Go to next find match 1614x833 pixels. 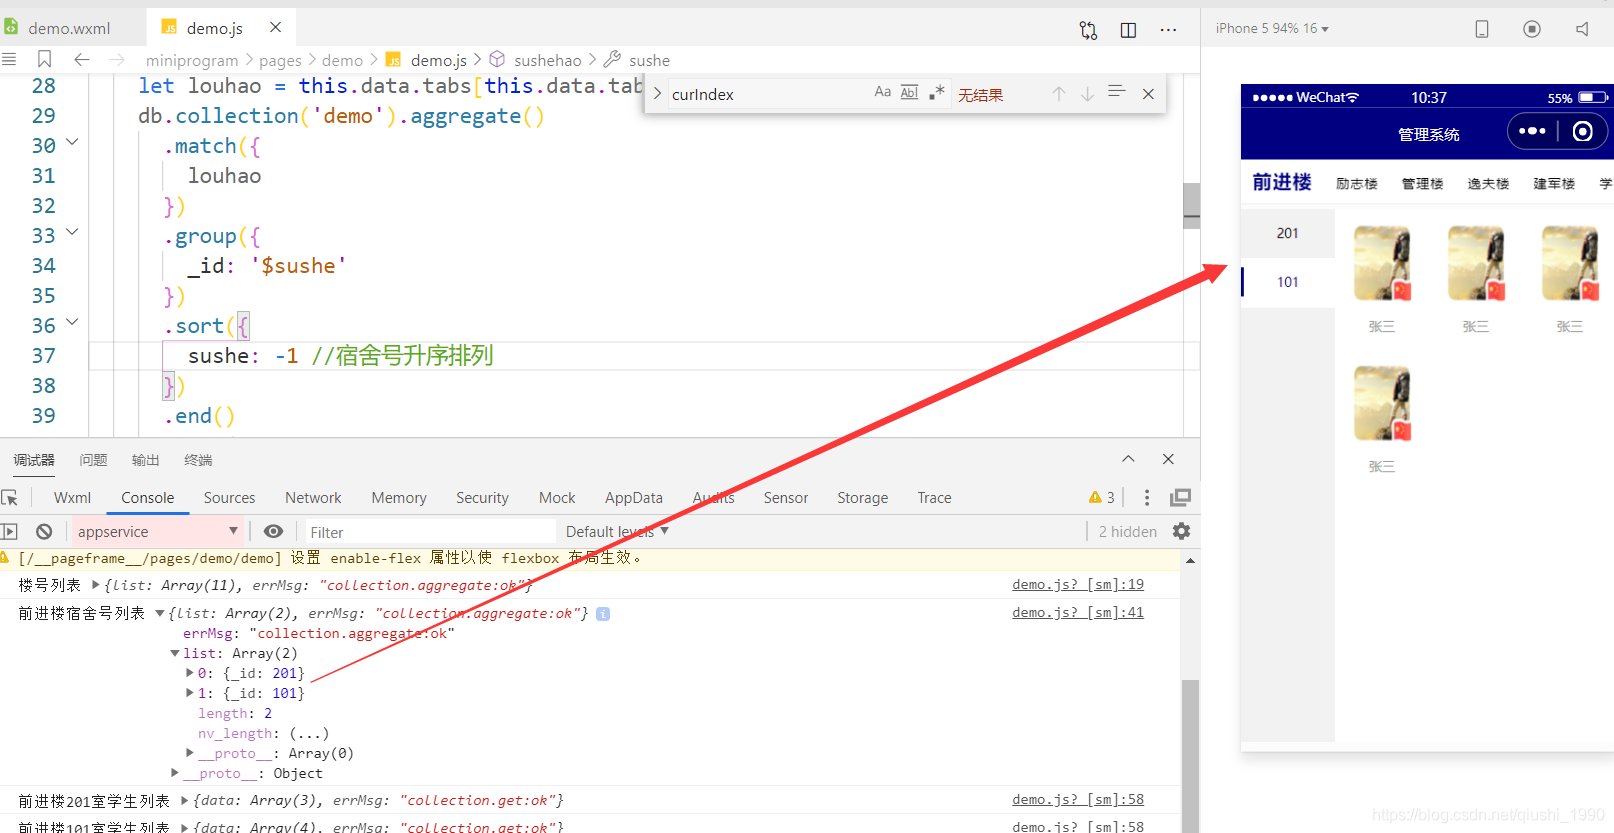(1087, 93)
